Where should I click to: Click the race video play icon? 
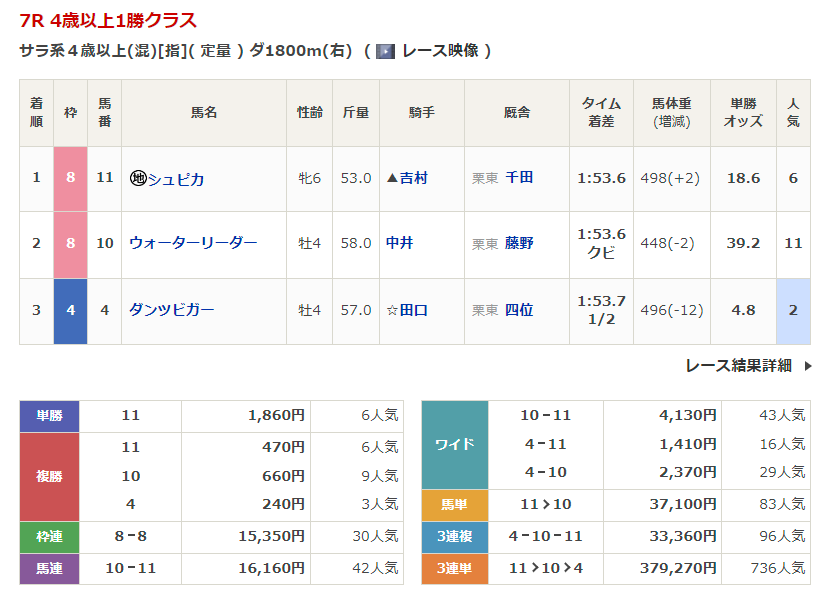click(x=385, y=51)
